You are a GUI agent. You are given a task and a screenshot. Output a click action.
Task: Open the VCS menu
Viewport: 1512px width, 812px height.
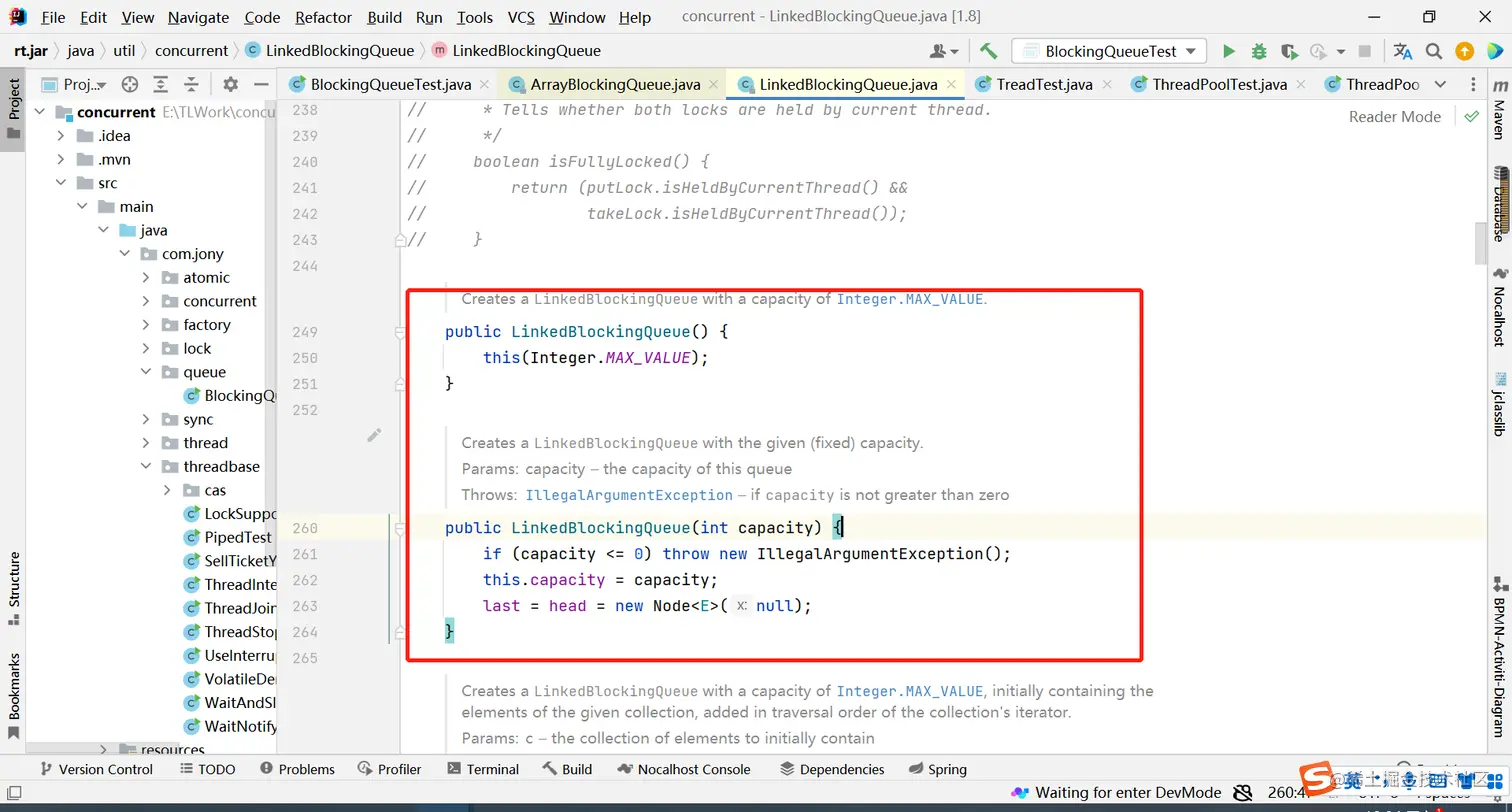point(520,17)
